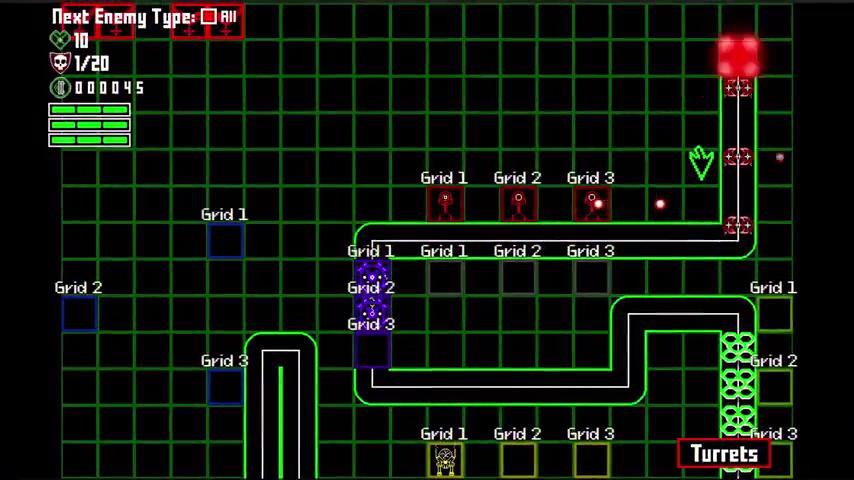
Task: Click the yellow robot turret in Grid 1
Action: [445, 460]
